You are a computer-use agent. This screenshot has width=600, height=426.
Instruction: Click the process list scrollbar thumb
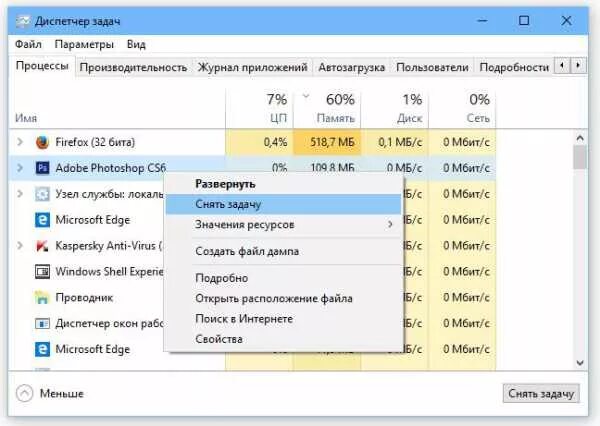tap(580, 157)
